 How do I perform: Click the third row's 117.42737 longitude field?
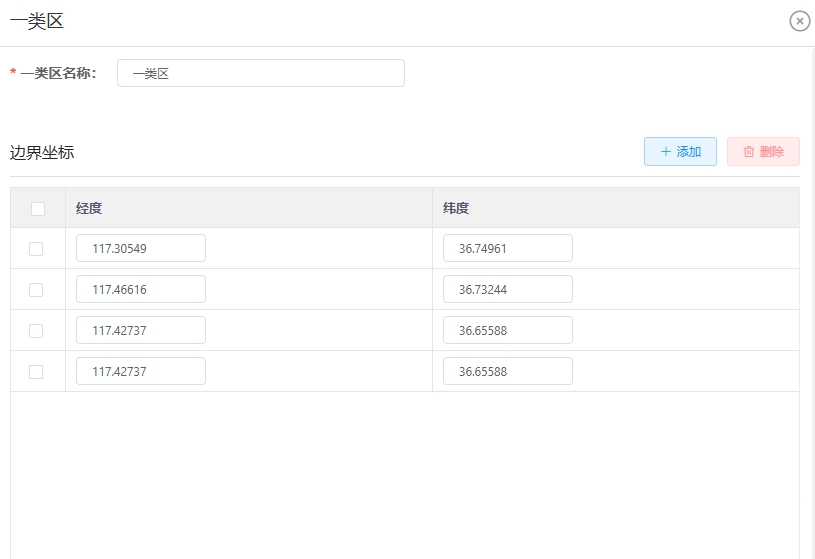coord(141,330)
